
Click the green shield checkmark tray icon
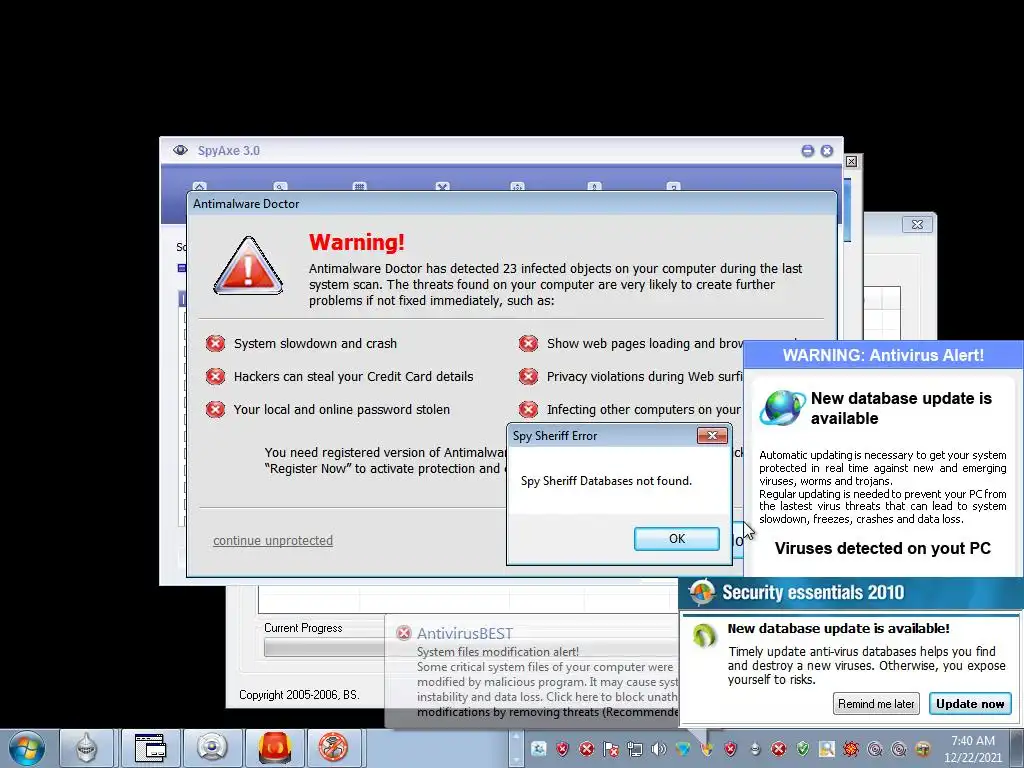click(803, 749)
